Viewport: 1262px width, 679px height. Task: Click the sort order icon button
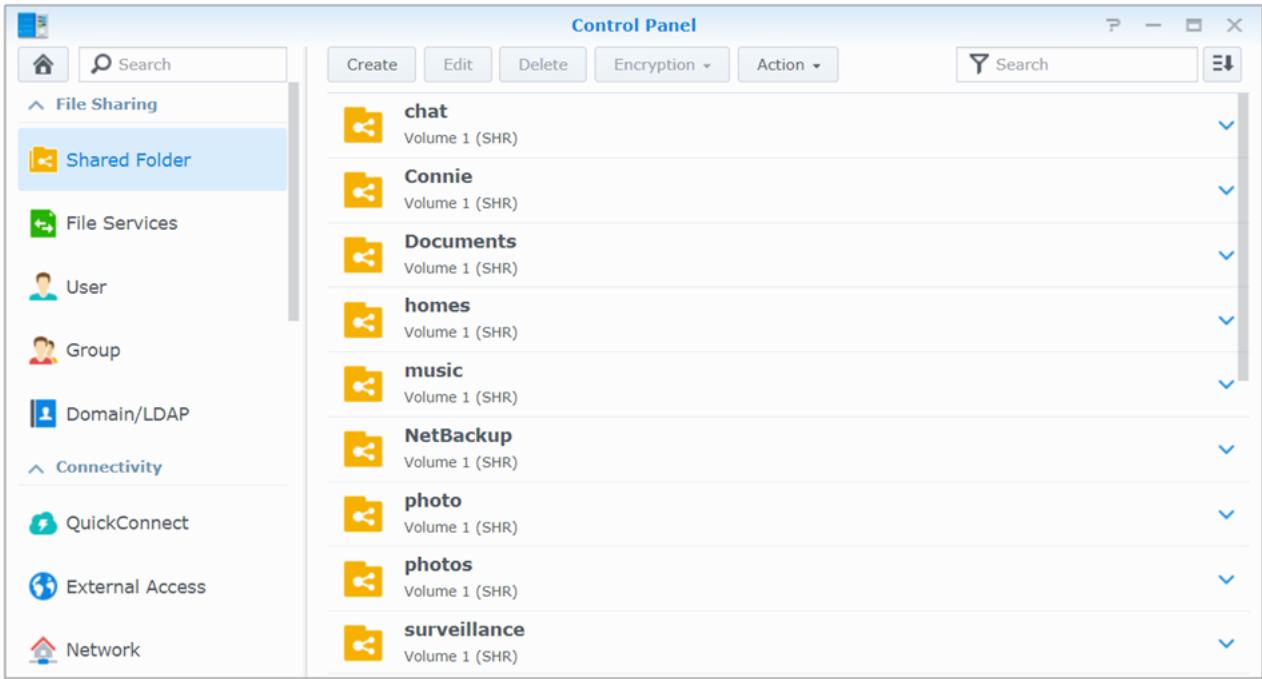pos(1221,65)
